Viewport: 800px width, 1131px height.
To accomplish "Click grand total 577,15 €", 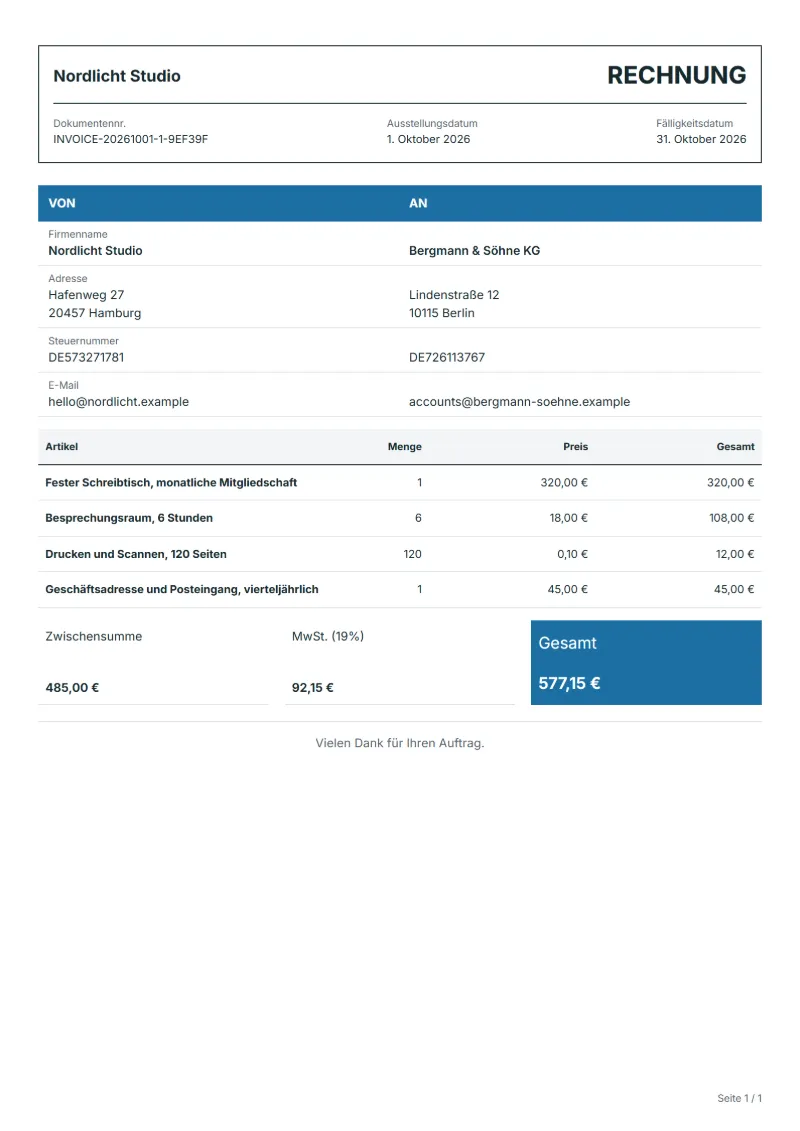I will point(569,683).
